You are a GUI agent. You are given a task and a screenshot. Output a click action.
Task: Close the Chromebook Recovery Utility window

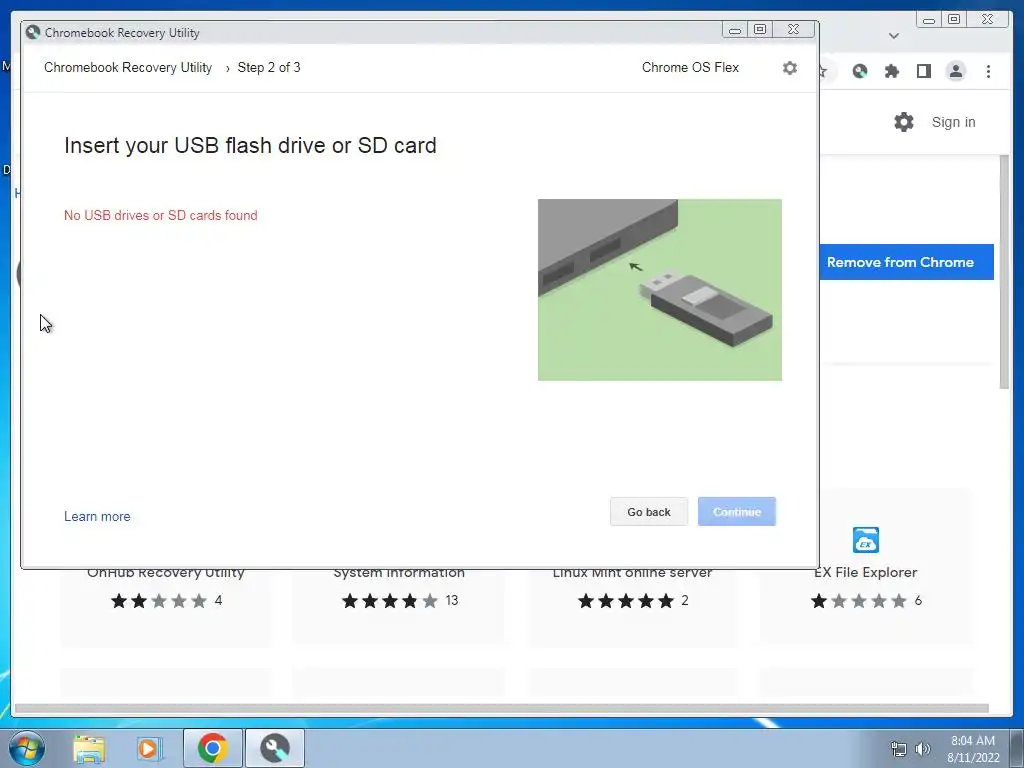793,29
